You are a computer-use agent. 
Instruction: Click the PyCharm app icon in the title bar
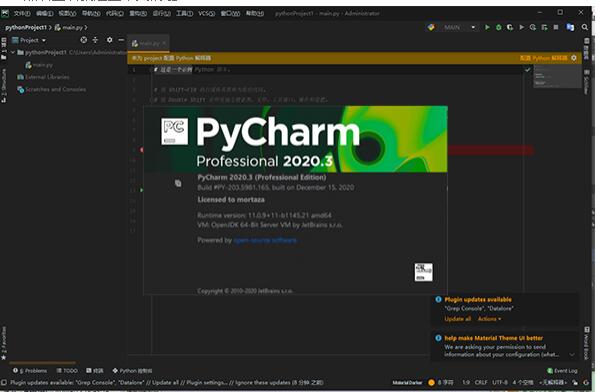pyautogui.click(x=5, y=14)
